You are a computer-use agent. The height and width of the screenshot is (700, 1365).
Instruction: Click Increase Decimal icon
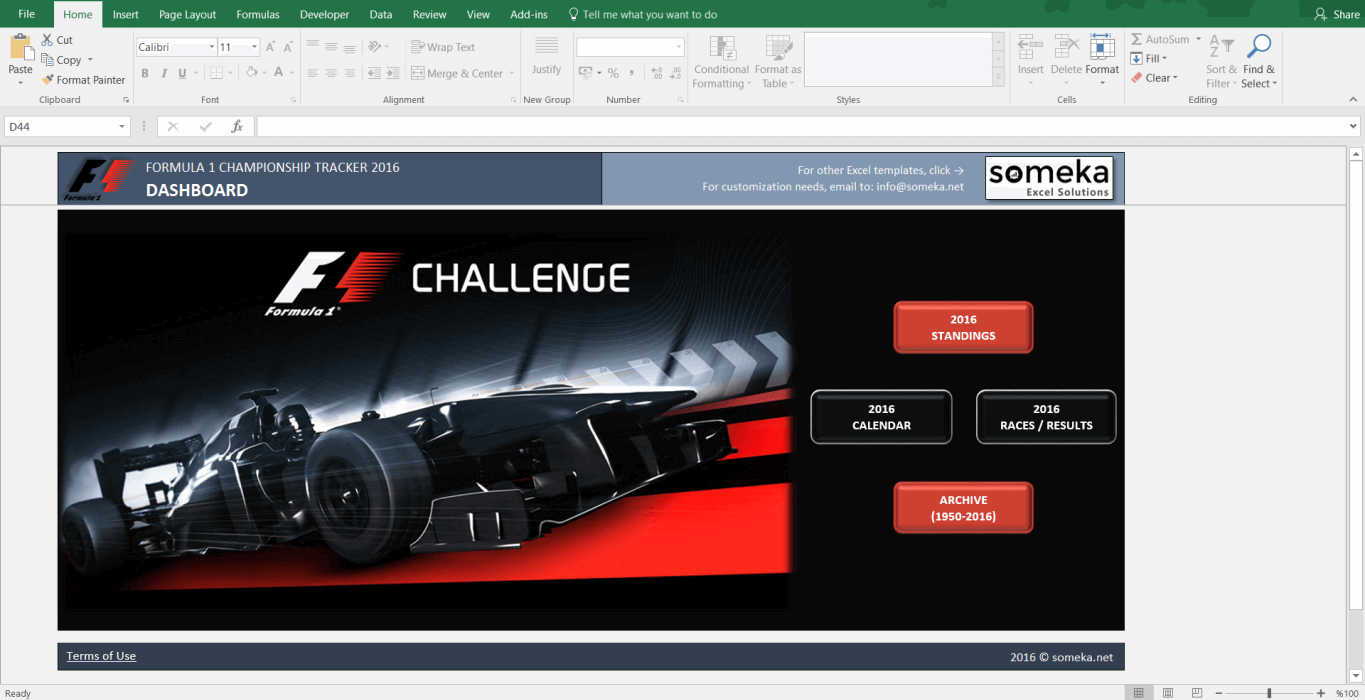click(x=656, y=73)
